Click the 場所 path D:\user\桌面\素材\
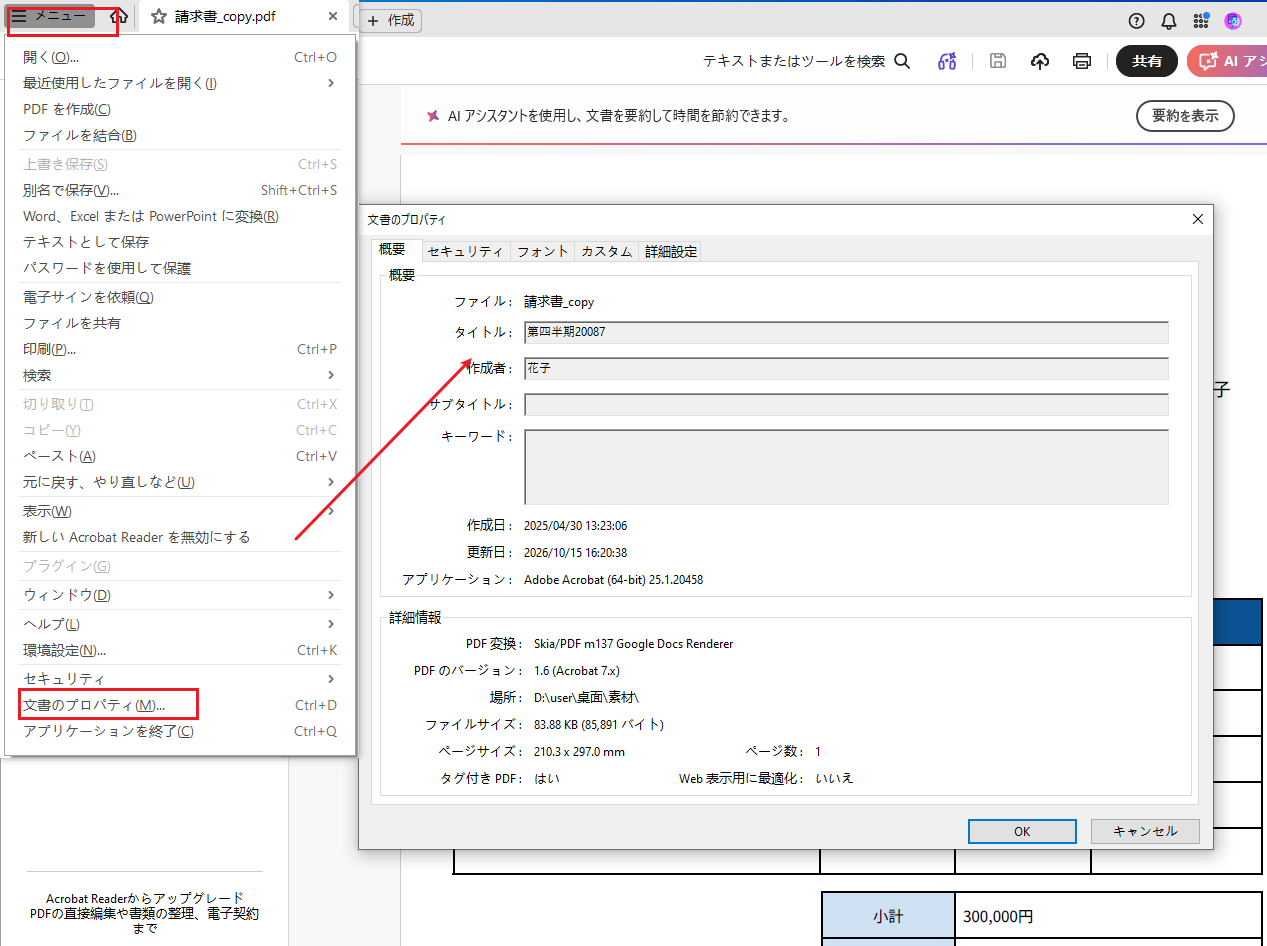Screen dimensions: 1267x946 [586, 697]
